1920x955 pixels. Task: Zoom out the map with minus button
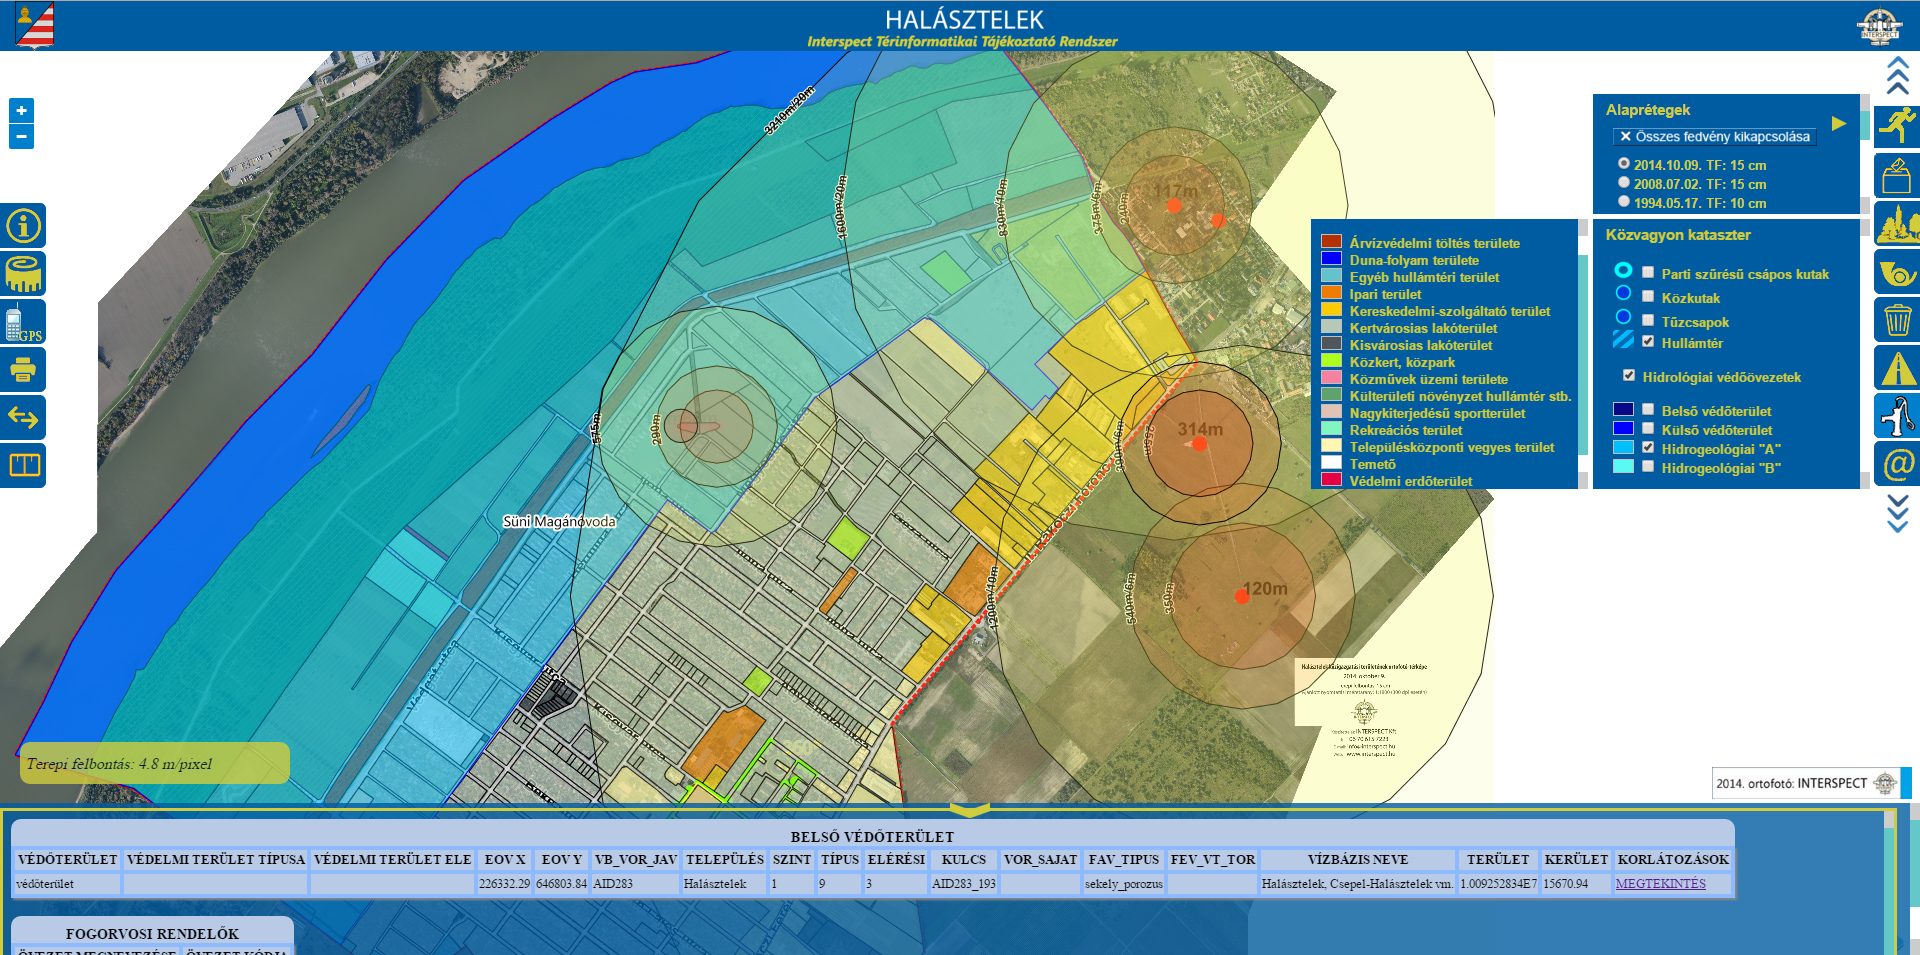(x=21, y=137)
